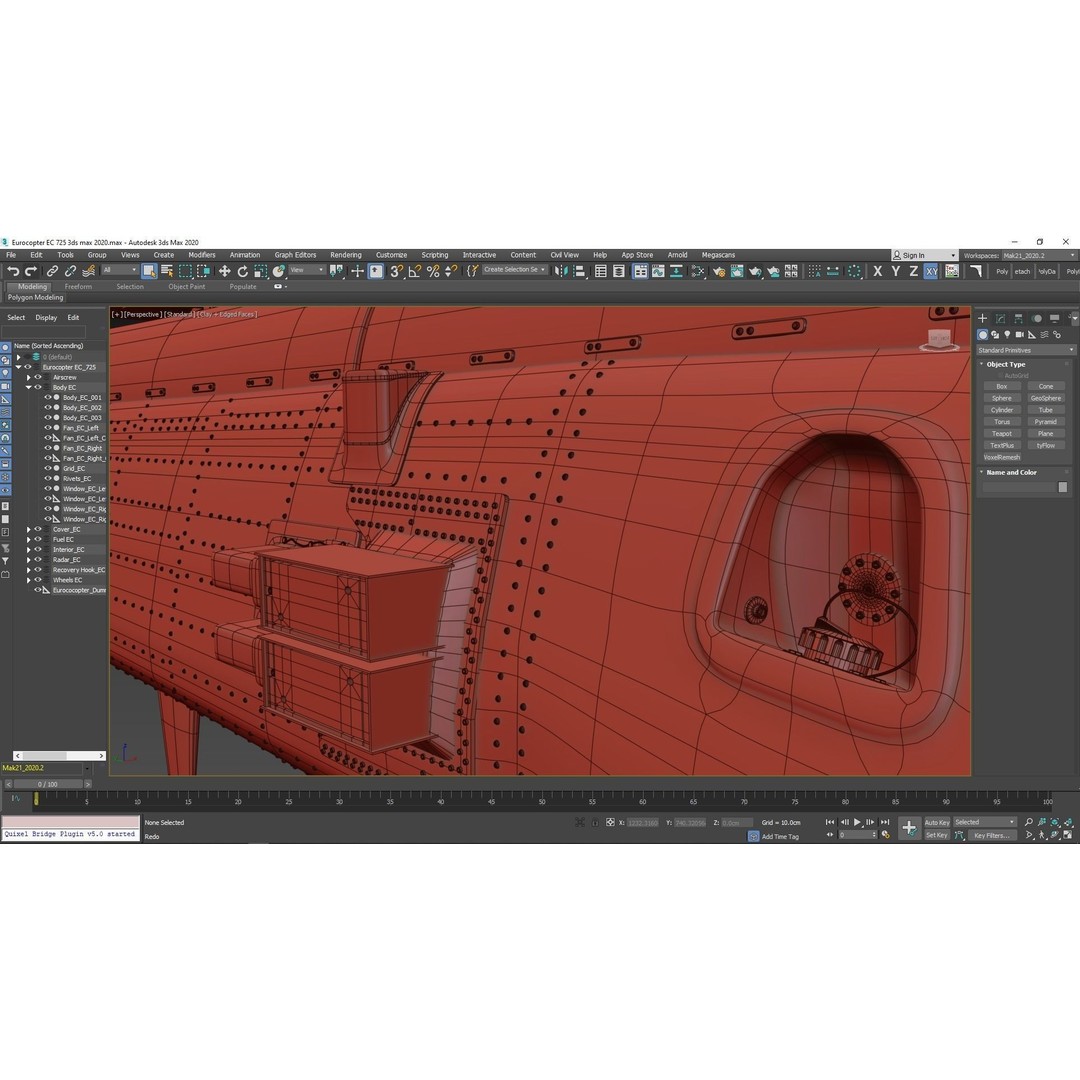This screenshot has width=1080, height=1080.
Task: Activate the Unlink Selection tool
Action: 70,271
